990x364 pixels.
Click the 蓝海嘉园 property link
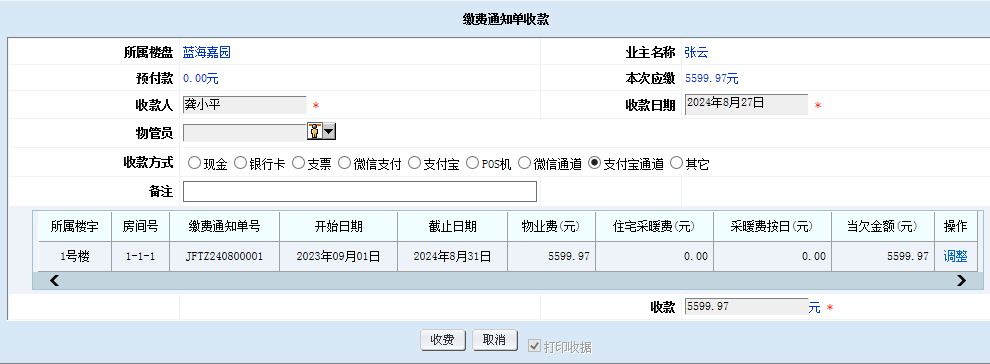click(206, 52)
